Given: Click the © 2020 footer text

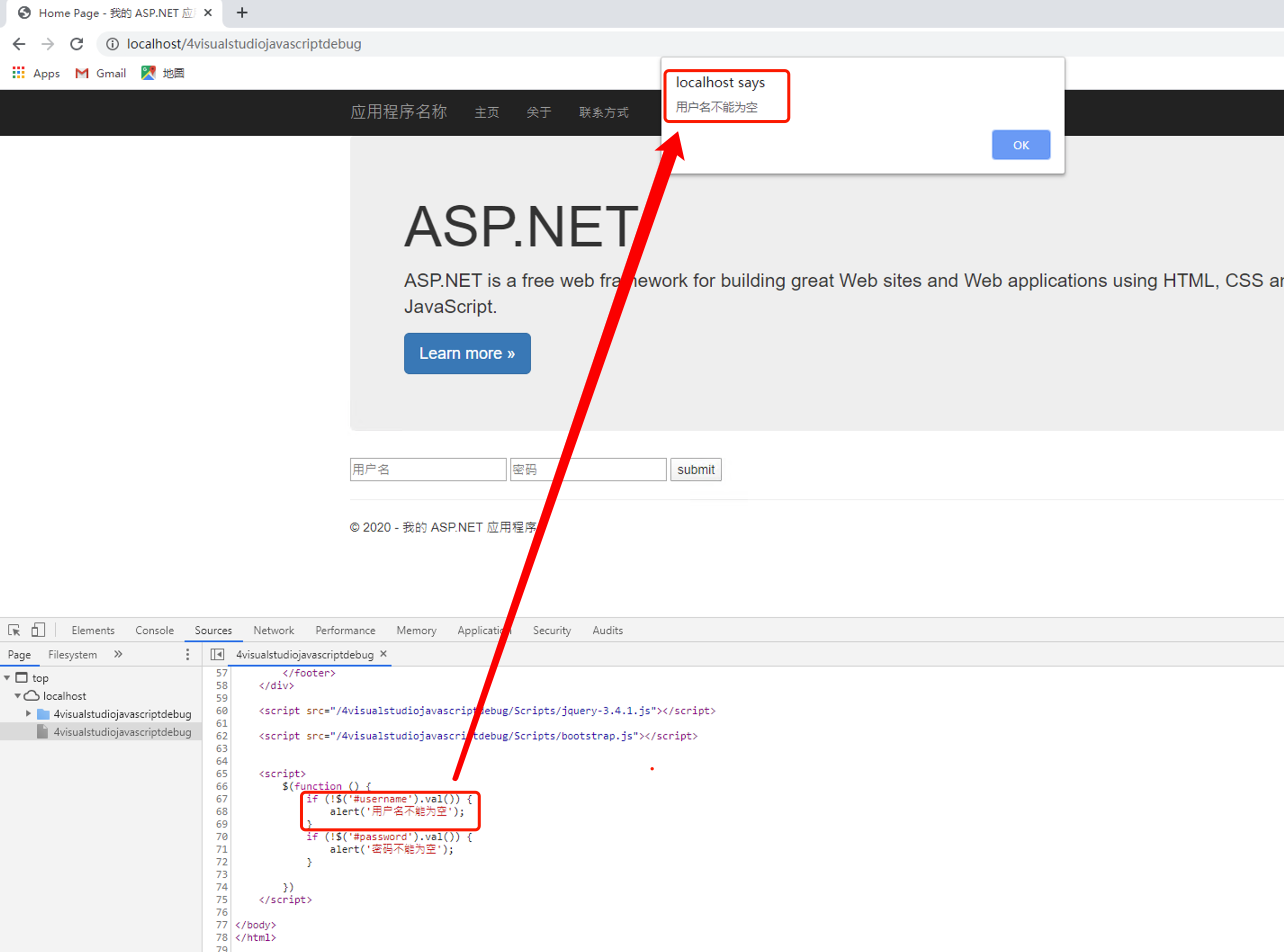Looking at the screenshot, I should [444, 527].
